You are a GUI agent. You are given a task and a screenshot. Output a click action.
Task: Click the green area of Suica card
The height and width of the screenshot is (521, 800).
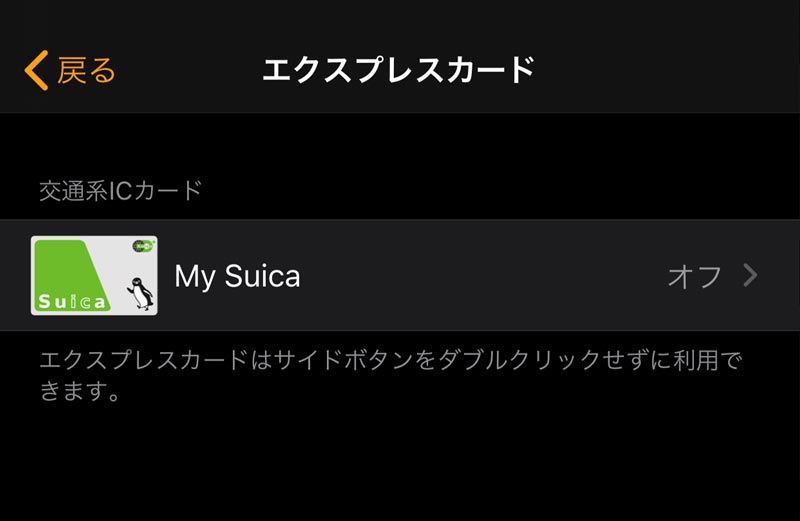pos(66,268)
